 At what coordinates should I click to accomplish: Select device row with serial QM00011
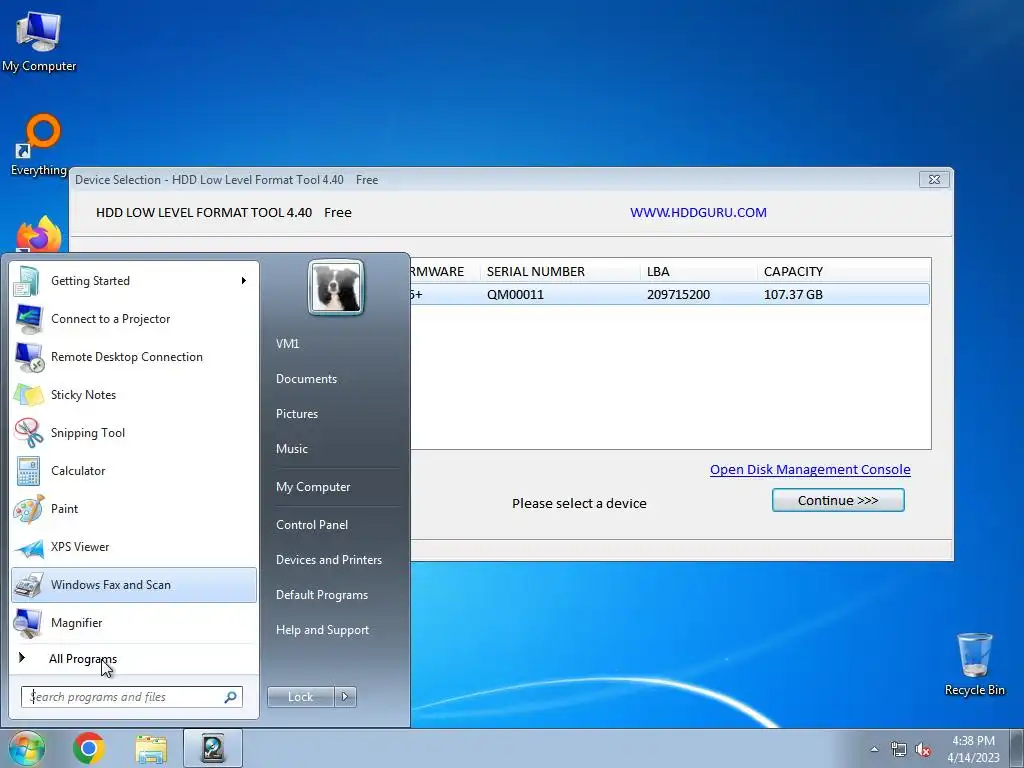(x=669, y=295)
